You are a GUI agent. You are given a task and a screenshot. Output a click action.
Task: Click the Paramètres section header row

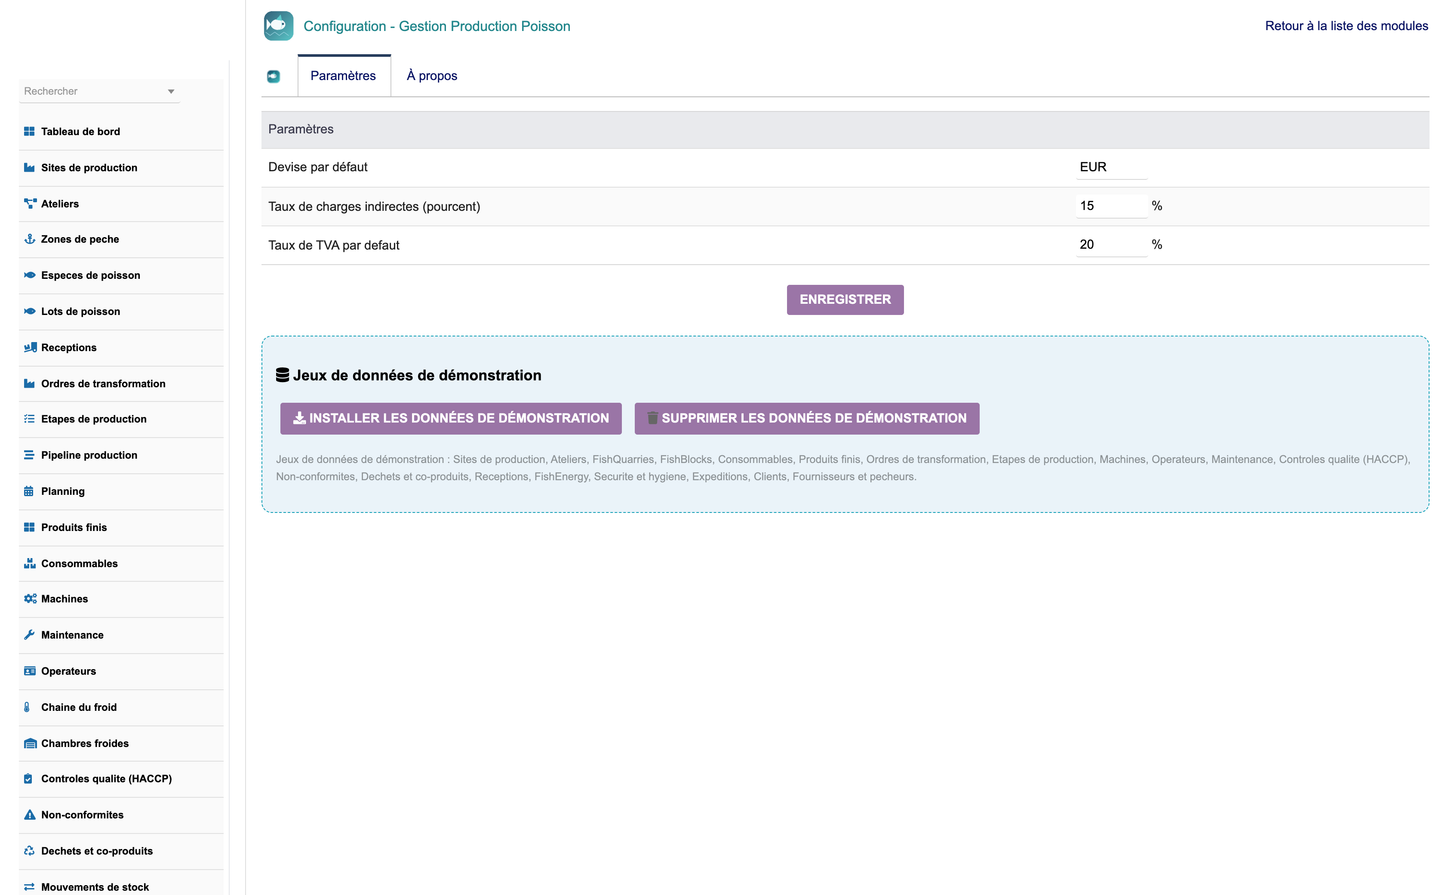[845, 130]
